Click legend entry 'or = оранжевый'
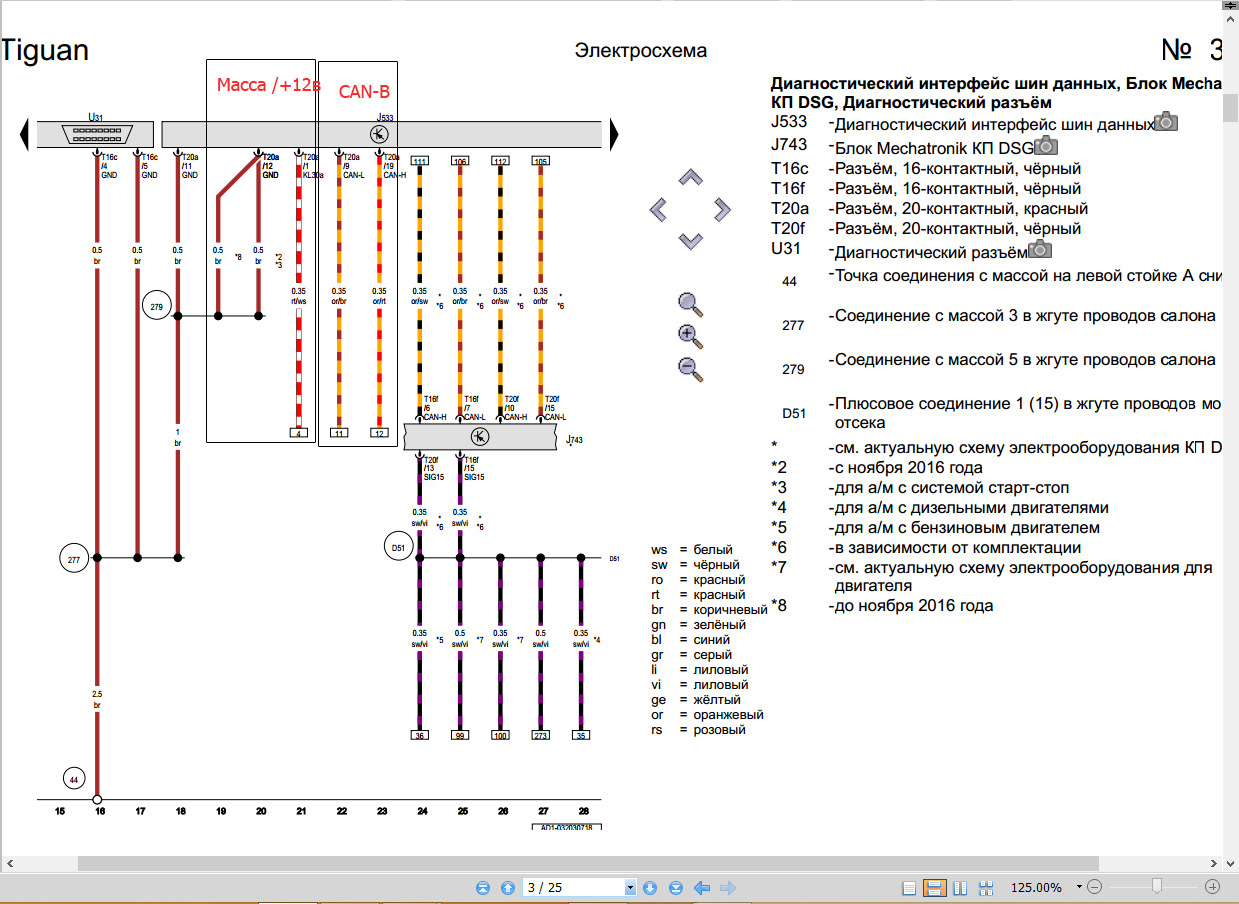This screenshot has width=1239, height=904. (x=707, y=714)
